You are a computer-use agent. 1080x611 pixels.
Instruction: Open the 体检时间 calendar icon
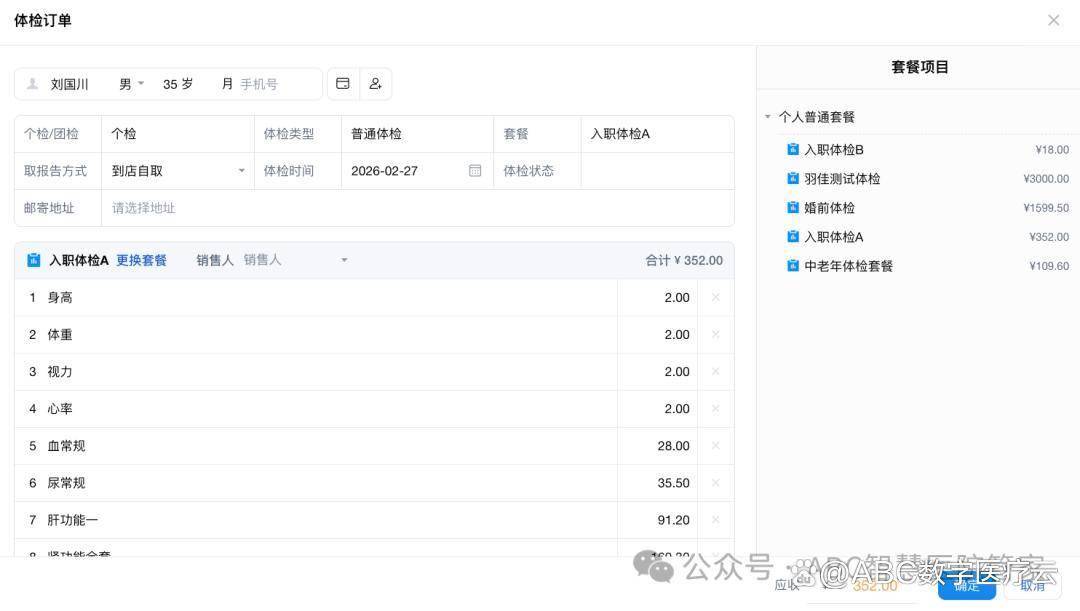tap(475, 171)
